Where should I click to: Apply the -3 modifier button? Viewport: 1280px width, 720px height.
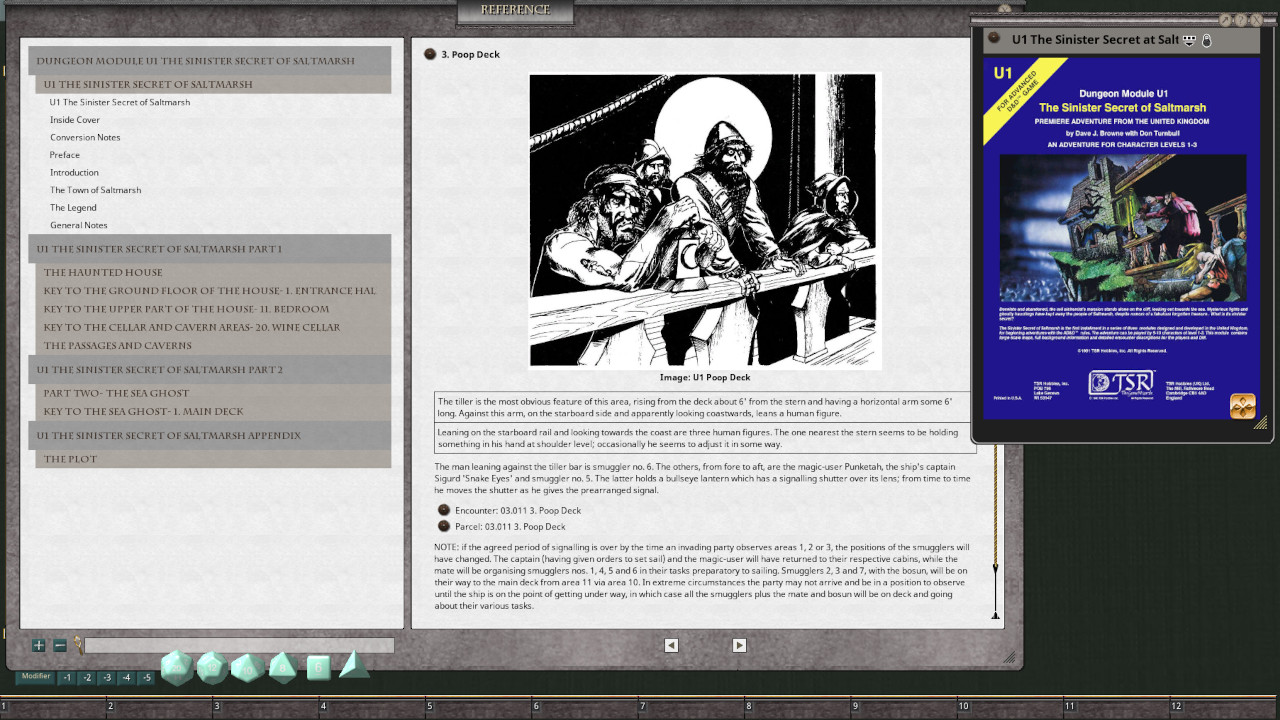point(107,678)
